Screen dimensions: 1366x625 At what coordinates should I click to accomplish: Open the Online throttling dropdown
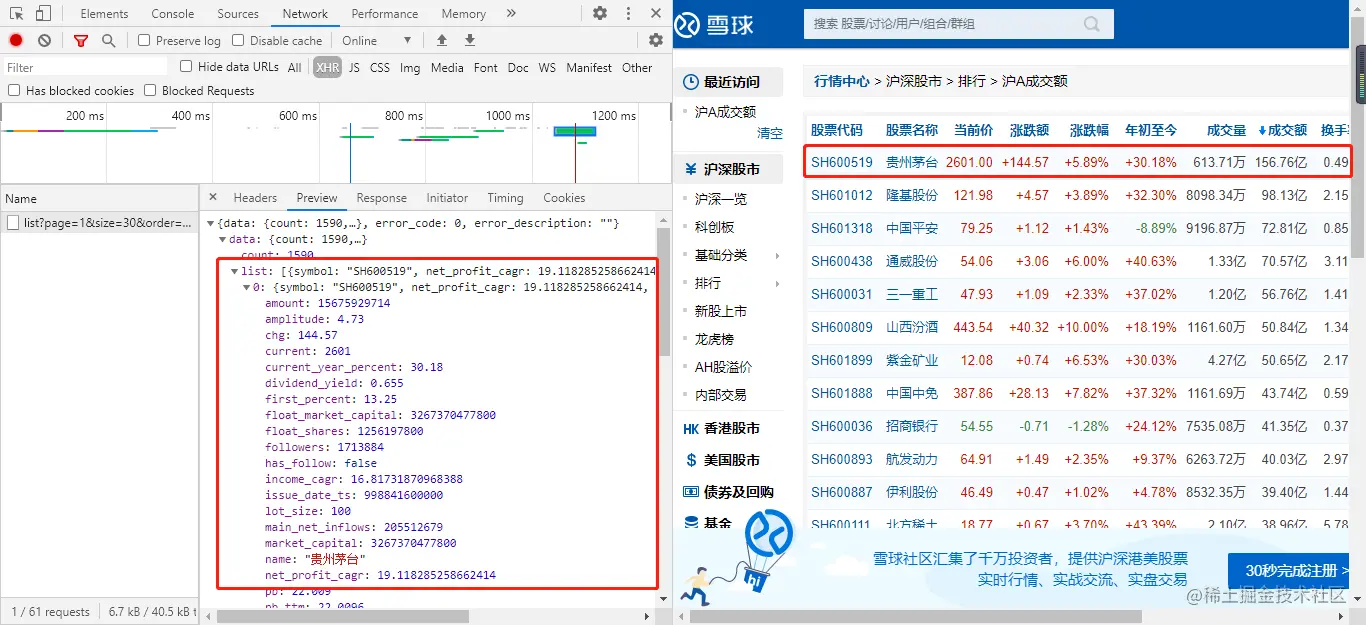[x=377, y=40]
